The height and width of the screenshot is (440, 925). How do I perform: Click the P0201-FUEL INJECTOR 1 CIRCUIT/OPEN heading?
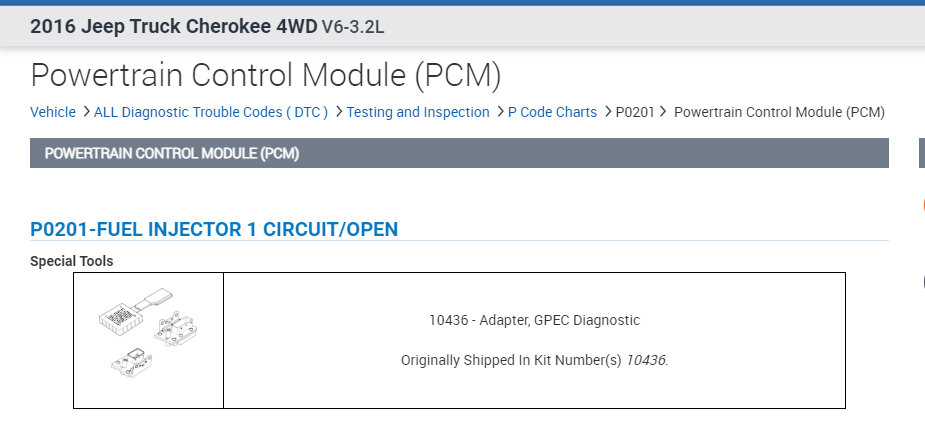tap(214, 230)
